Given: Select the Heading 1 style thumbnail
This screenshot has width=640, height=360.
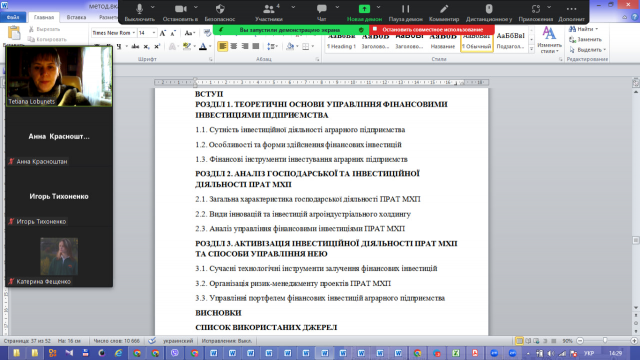Looking at the screenshot, I should pyautogui.click(x=341, y=42).
